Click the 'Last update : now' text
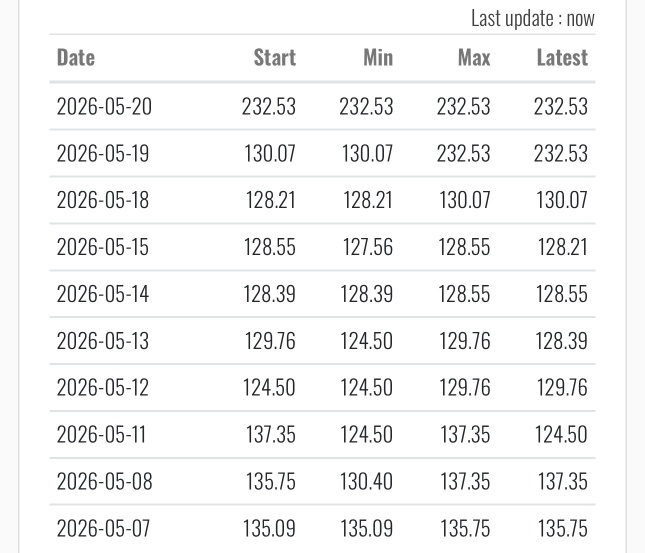This screenshot has width=645, height=553. tap(533, 19)
